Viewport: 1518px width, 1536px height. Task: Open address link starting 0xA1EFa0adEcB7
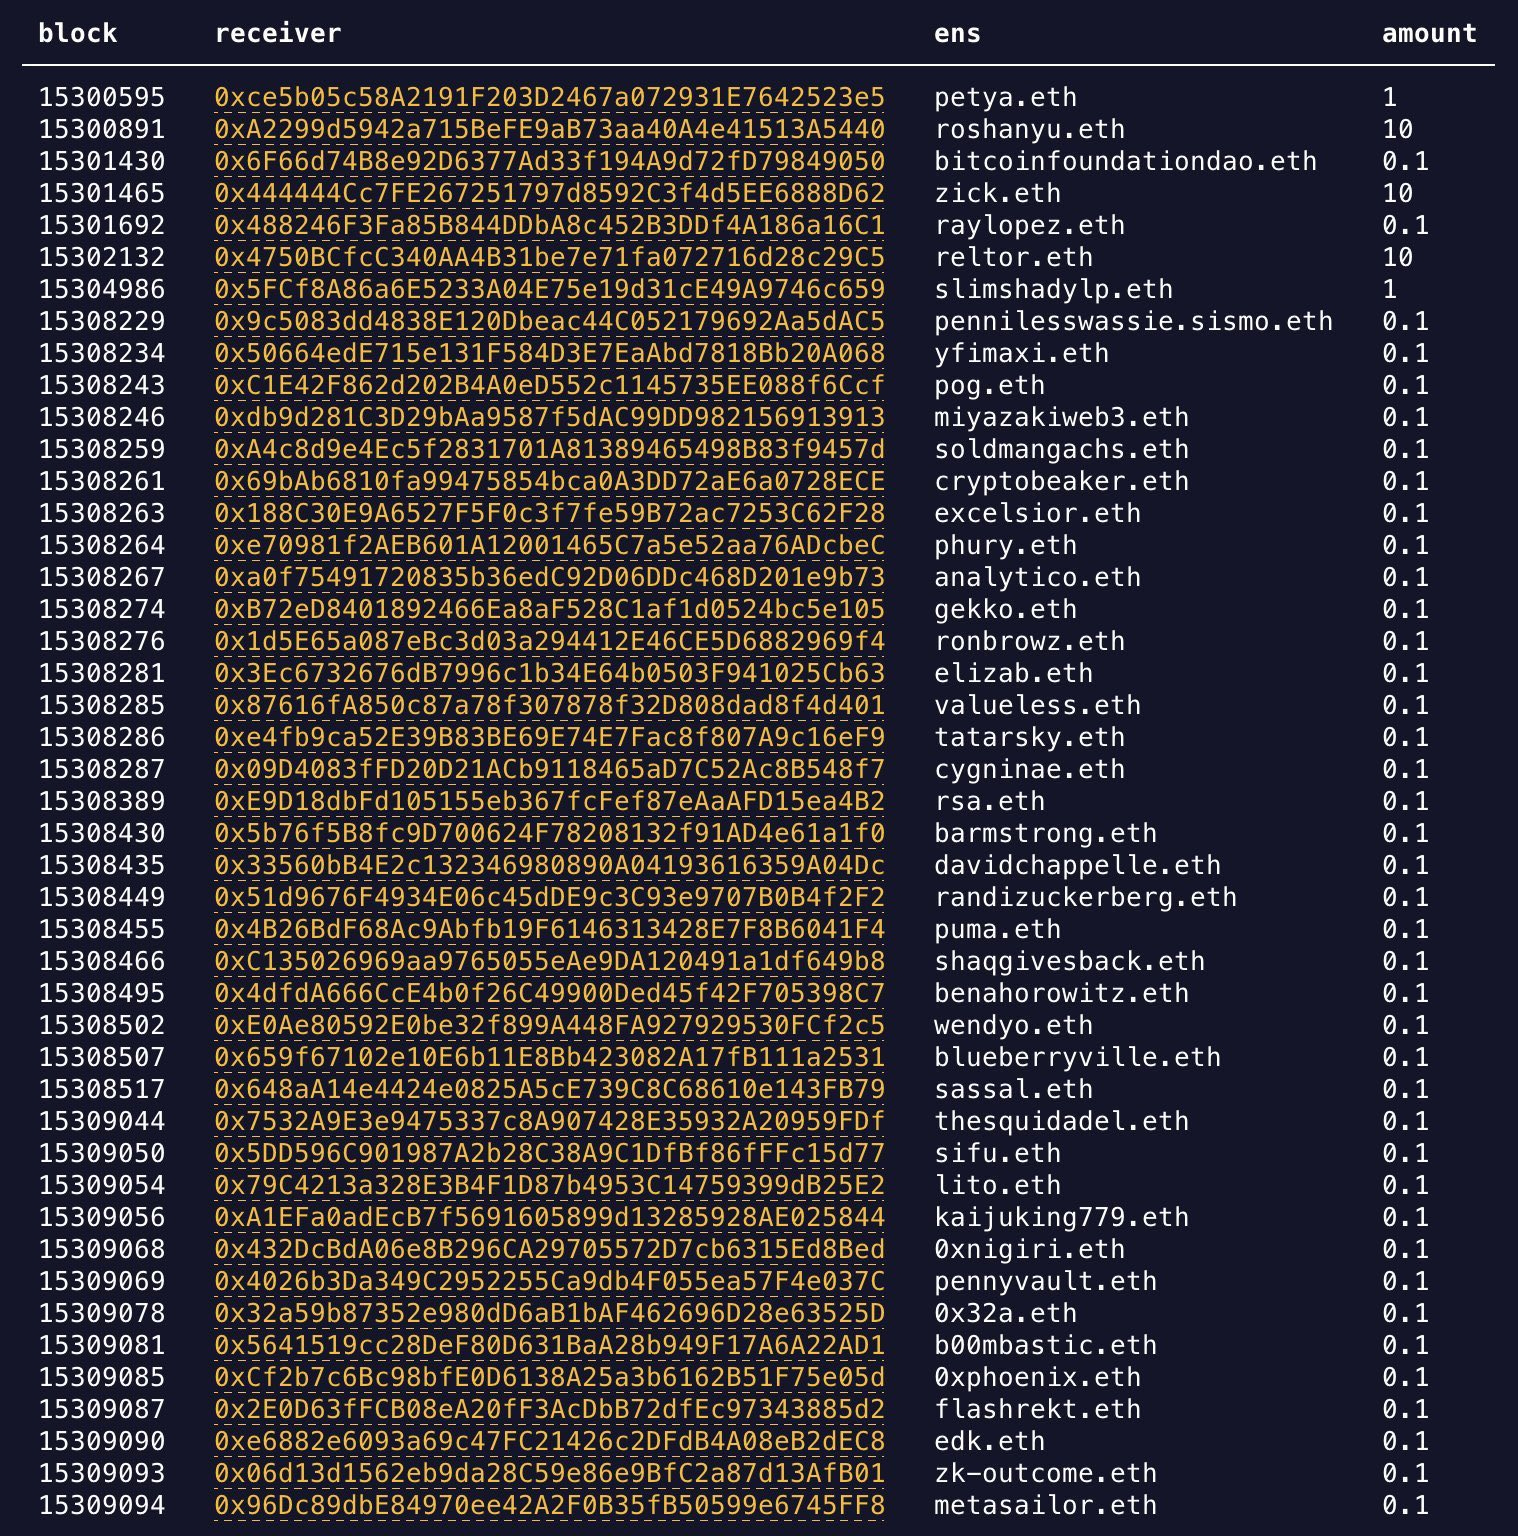pyautogui.click(x=550, y=1217)
